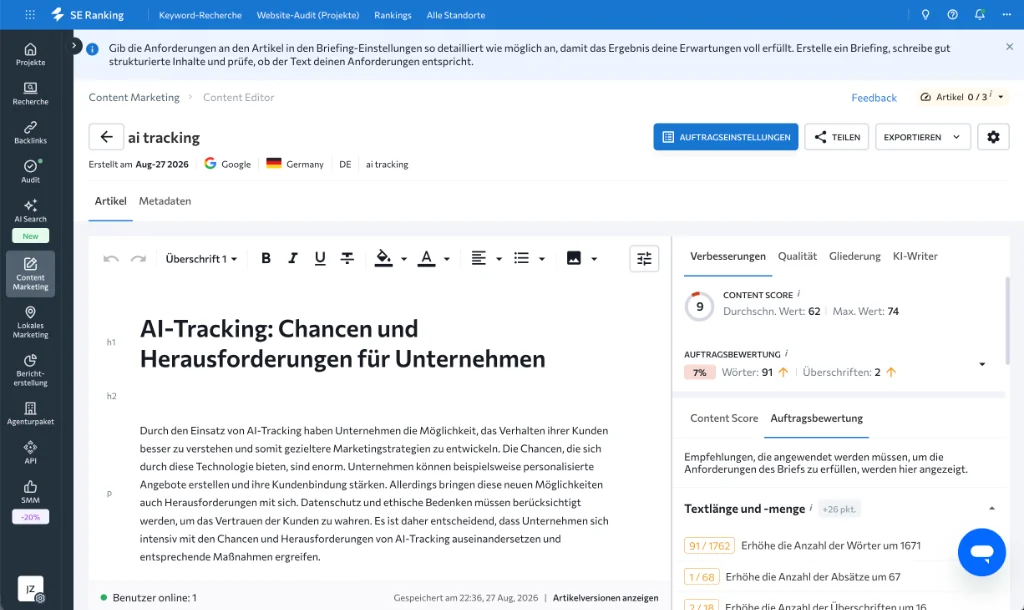Image resolution: width=1024 pixels, height=610 pixels.
Task: Go to Projekte in sidebar
Action: point(31,54)
